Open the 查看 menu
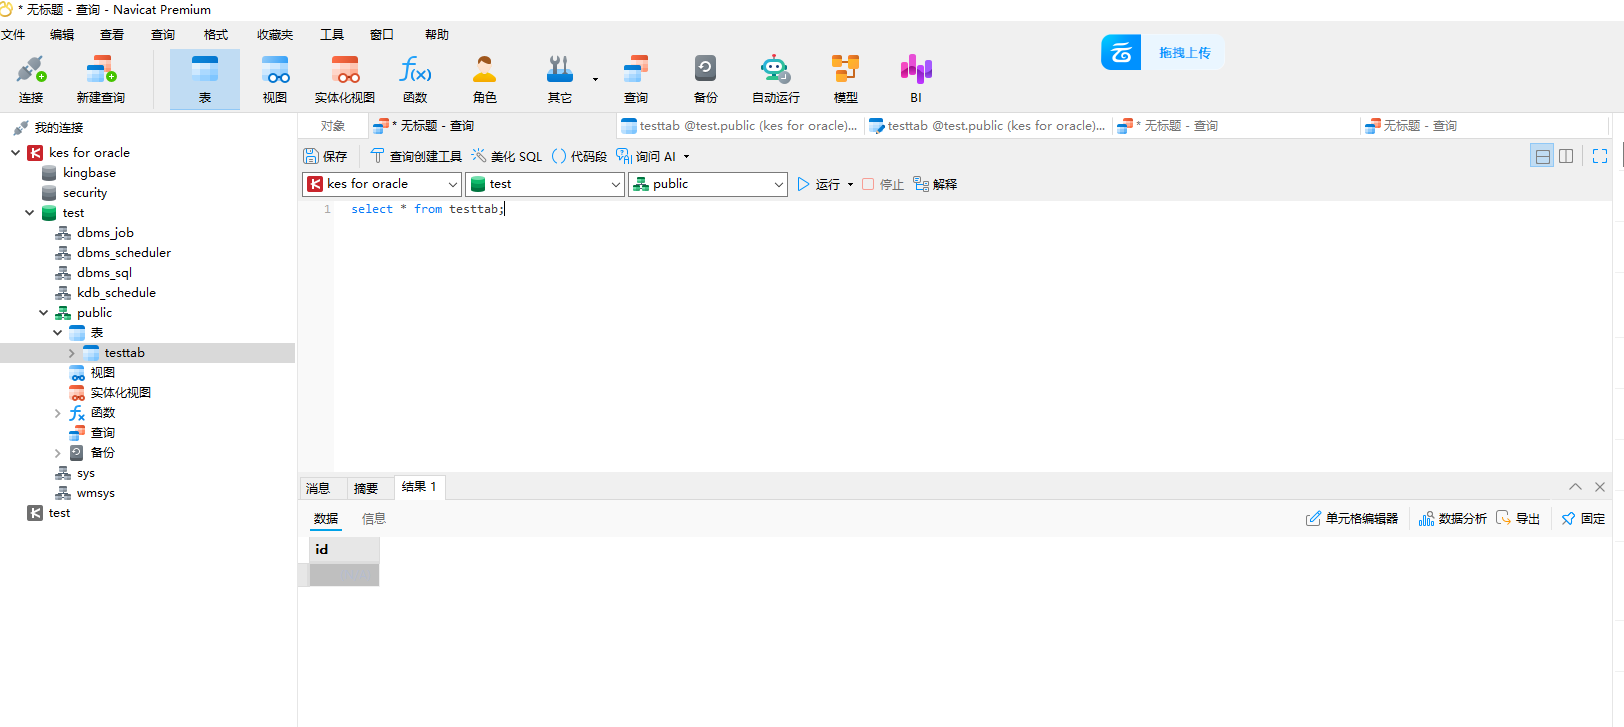This screenshot has width=1624, height=727. [112, 35]
